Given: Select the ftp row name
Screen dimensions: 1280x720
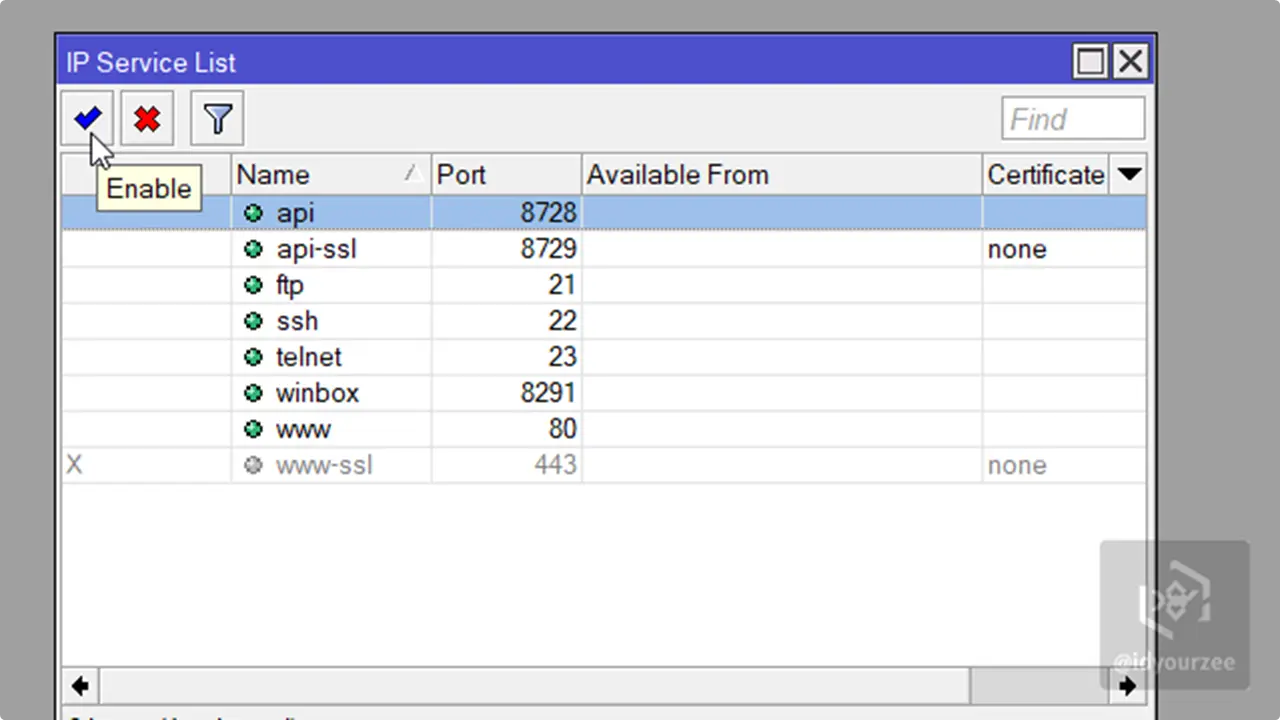Looking at the screenshot, I should tap(290, 285).
